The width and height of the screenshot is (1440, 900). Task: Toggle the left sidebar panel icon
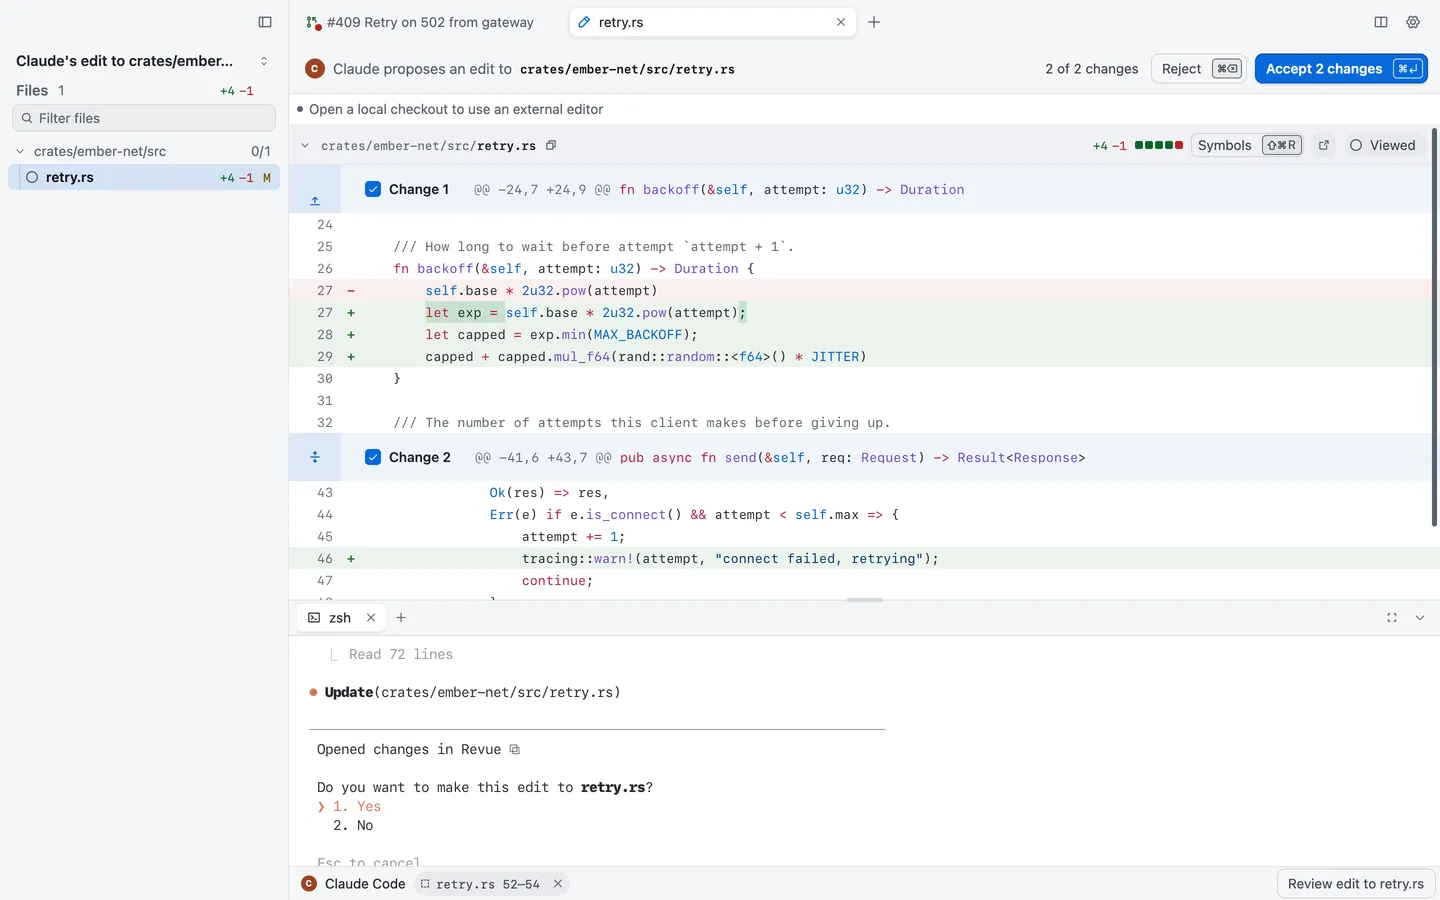(265, 22)
